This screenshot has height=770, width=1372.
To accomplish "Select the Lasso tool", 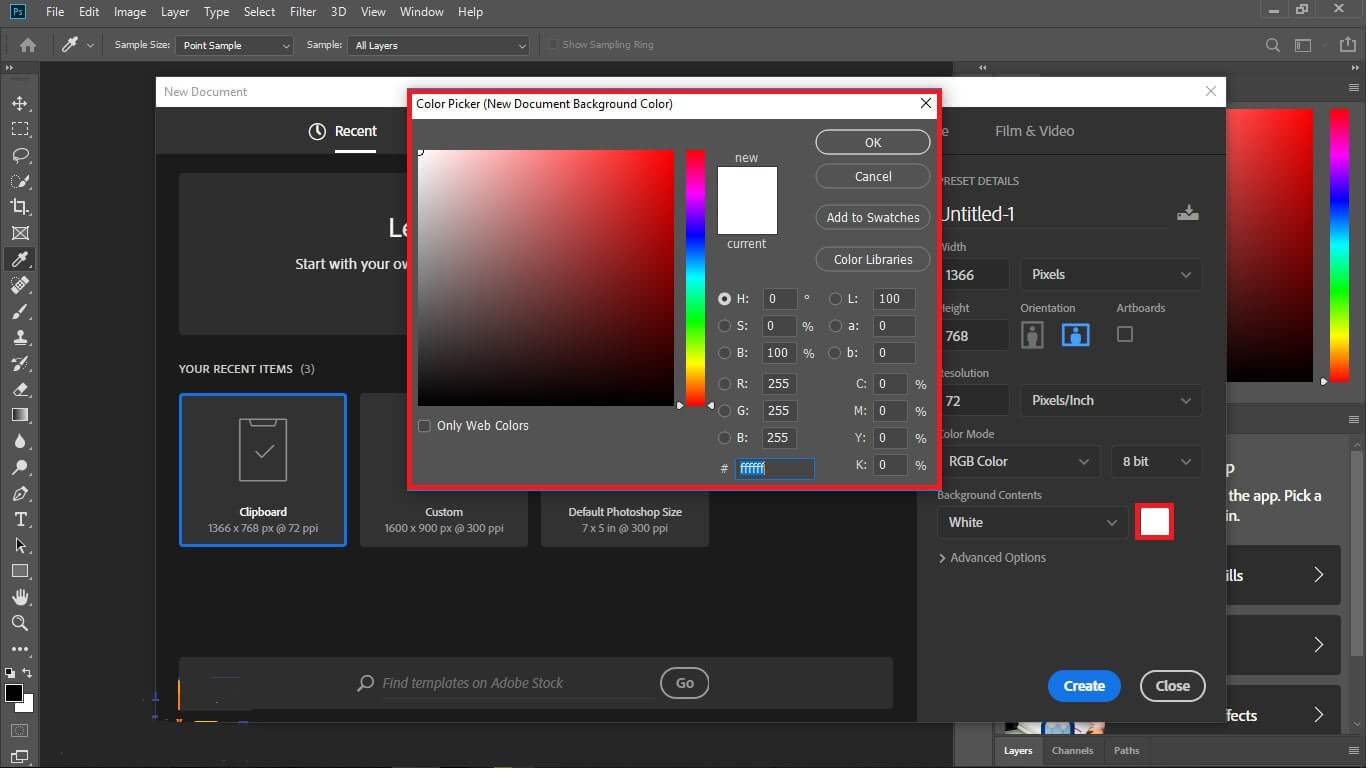I will pyautogui.click(x=19, y=155).
